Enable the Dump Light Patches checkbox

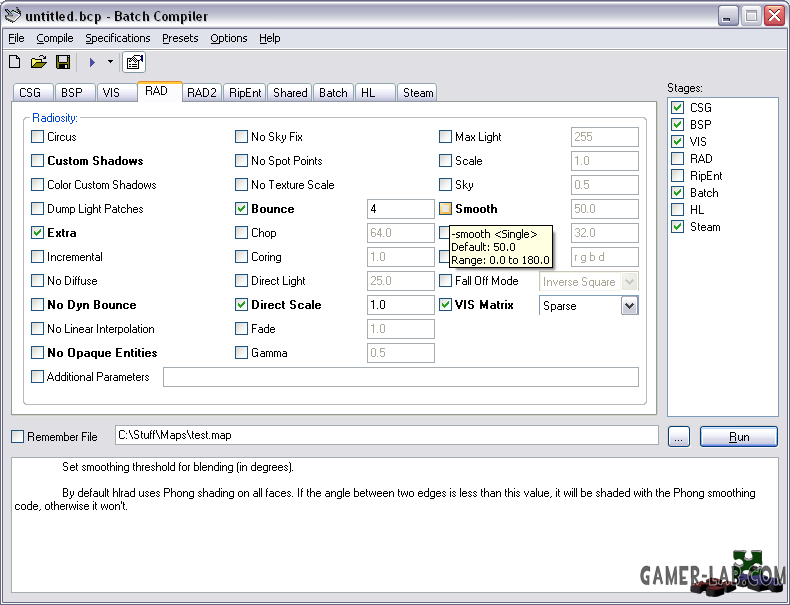click(37, 209)
